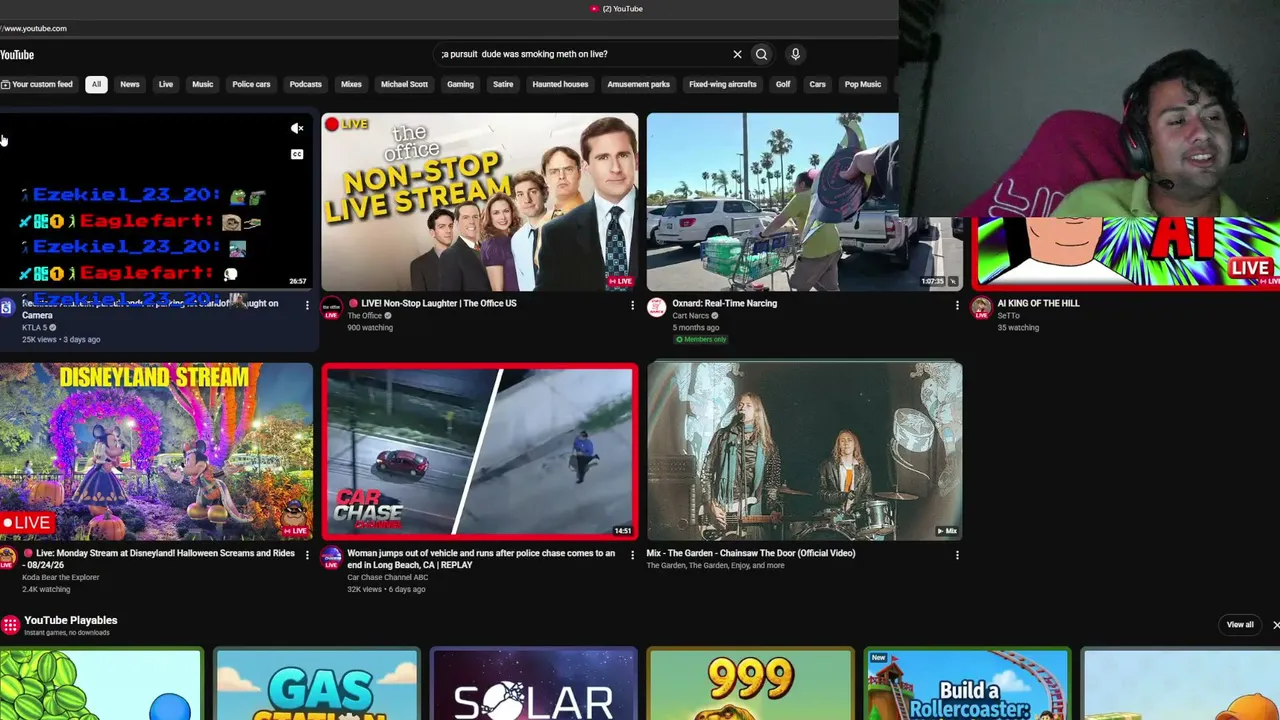Open The Office Non-Stop Live Stream thumbnail
The width and height of the screenshot is (1280, 720).
tap(480, 202)
